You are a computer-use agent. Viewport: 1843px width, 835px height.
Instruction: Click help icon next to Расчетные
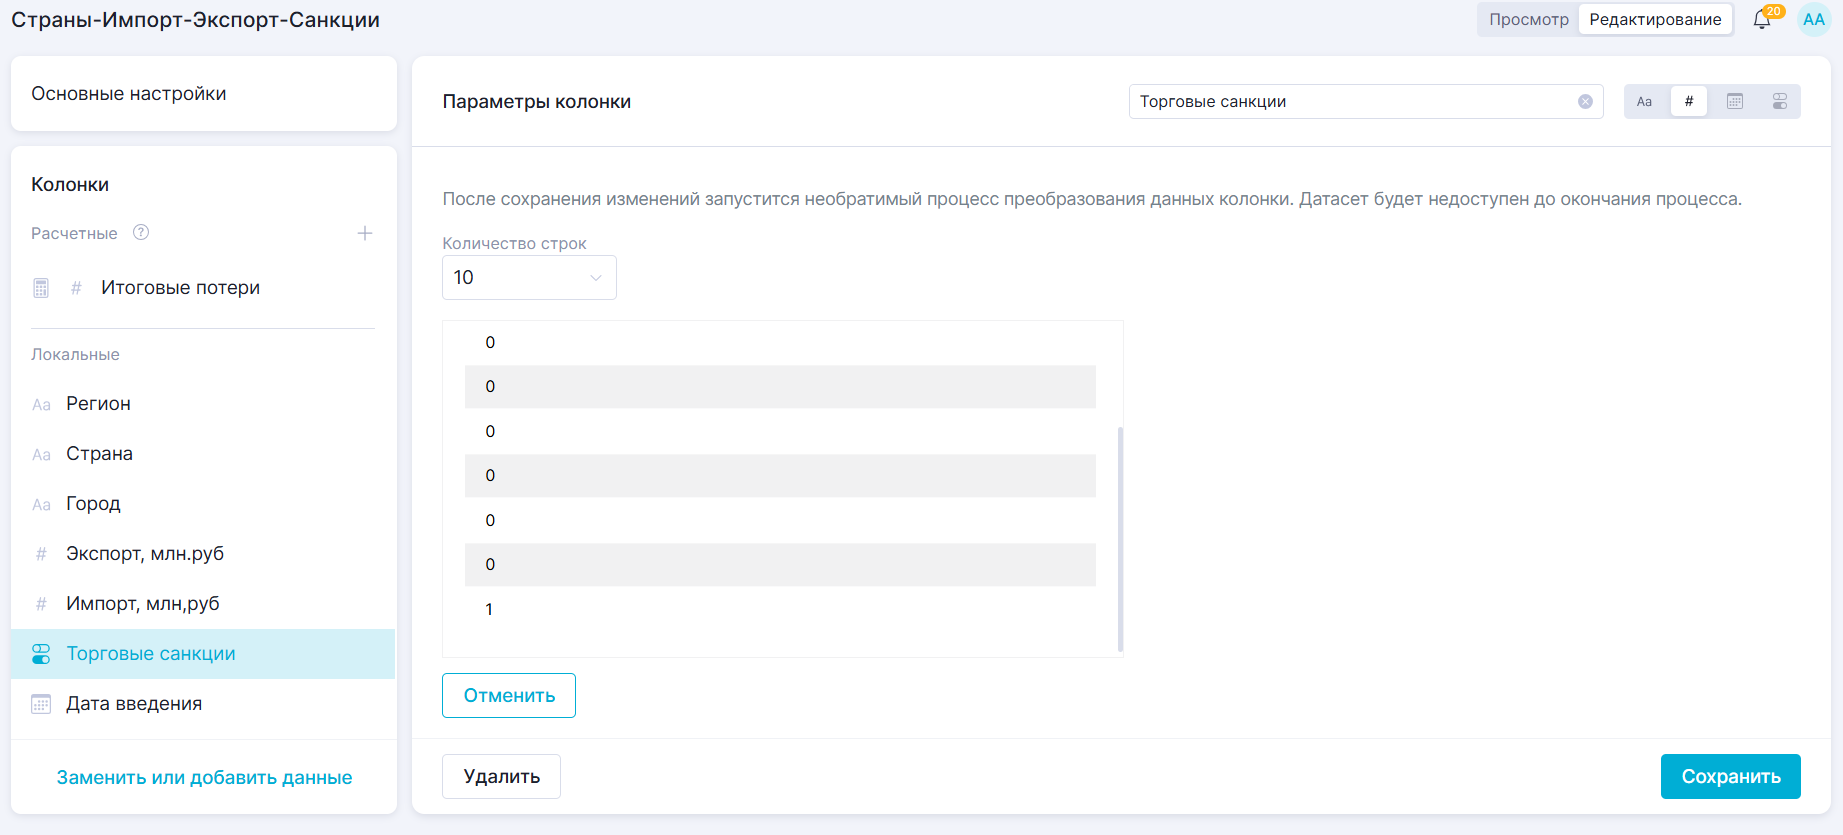[x=141, y=233]
